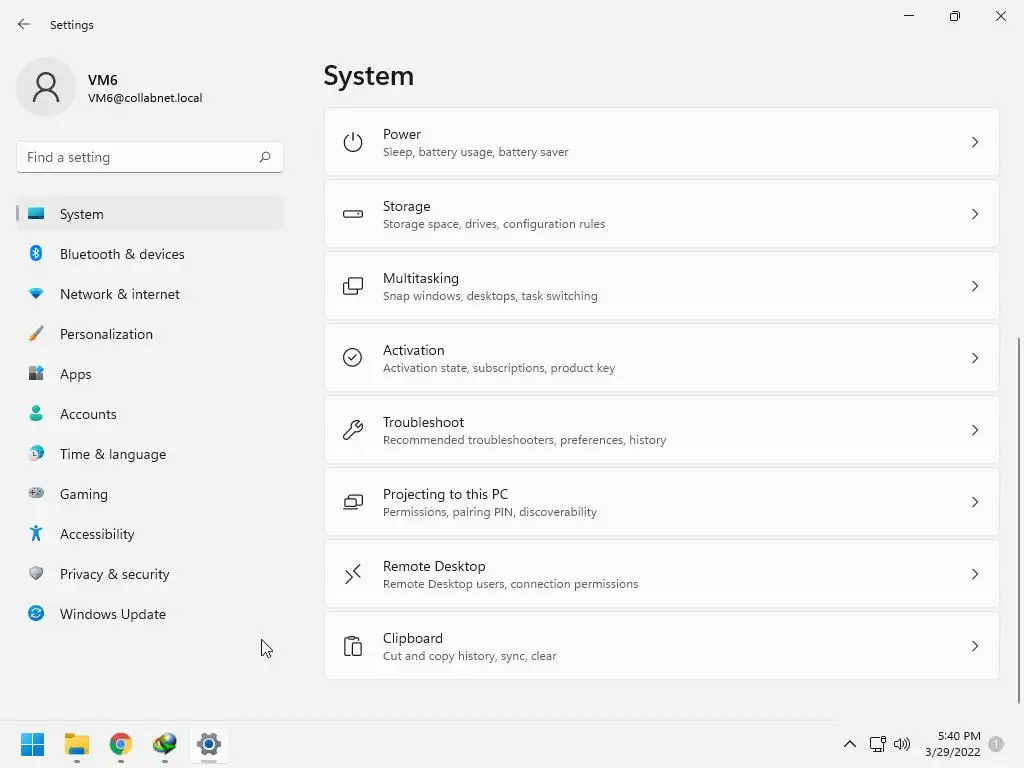This screenshot has width=1024, height=768.
Task: Click the Clipboard icon
Action: 353,646
